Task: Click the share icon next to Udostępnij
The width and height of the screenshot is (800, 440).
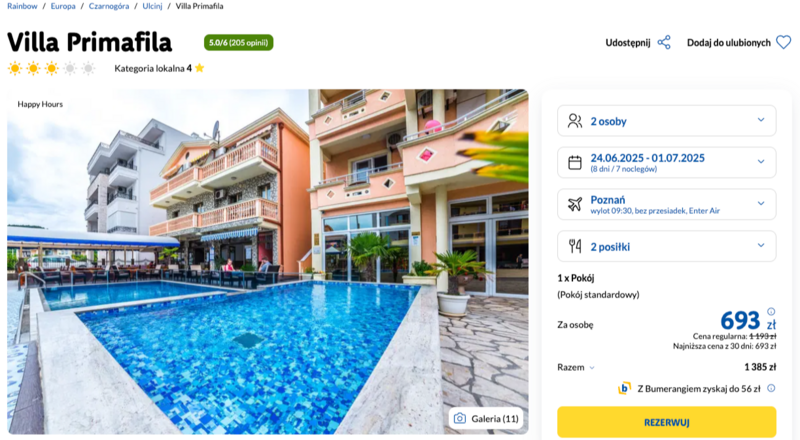Action: pos(664,42)
